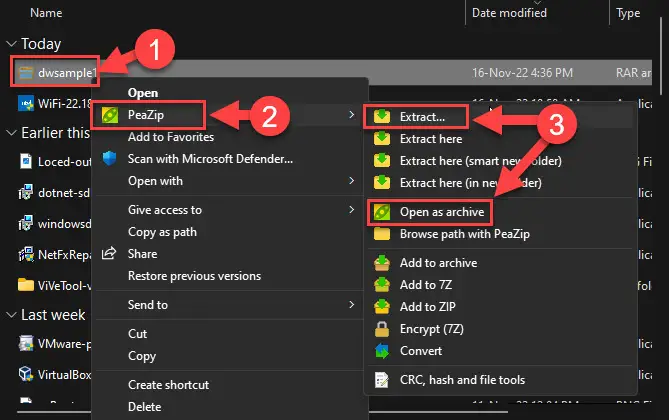Choose Restore previous versions
This screenshot has width=669, height=420.
[194, 276]
